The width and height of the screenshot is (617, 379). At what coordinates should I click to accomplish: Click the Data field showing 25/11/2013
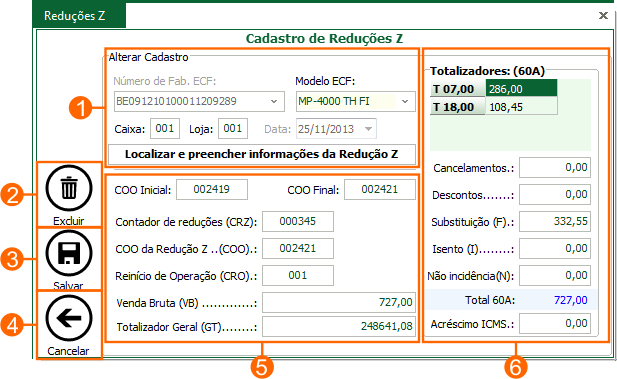click(x=336, y=129)
